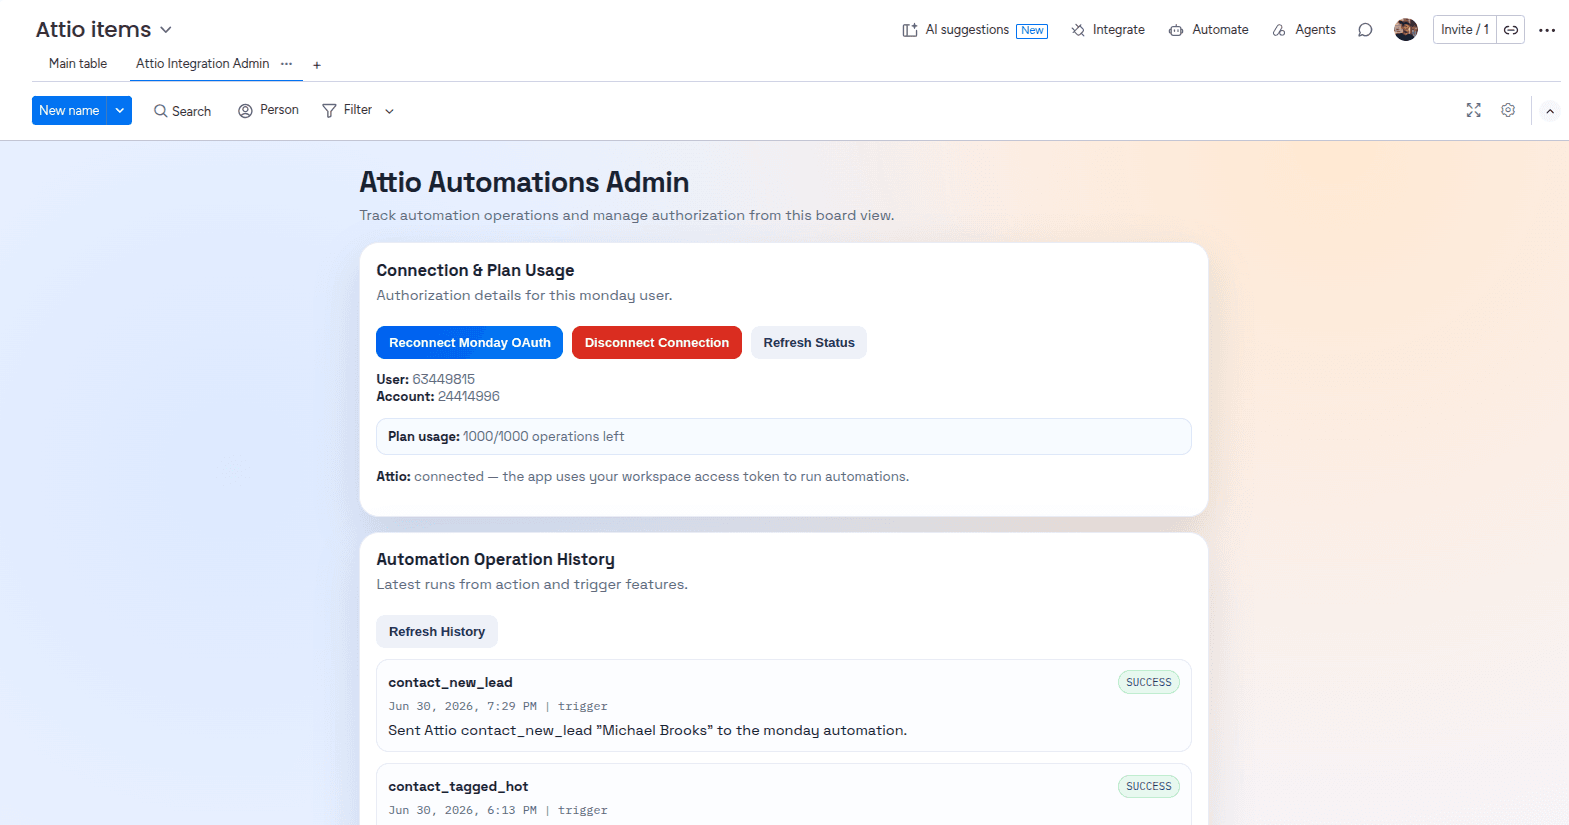Open the Attio items board title dropdown

166,30
